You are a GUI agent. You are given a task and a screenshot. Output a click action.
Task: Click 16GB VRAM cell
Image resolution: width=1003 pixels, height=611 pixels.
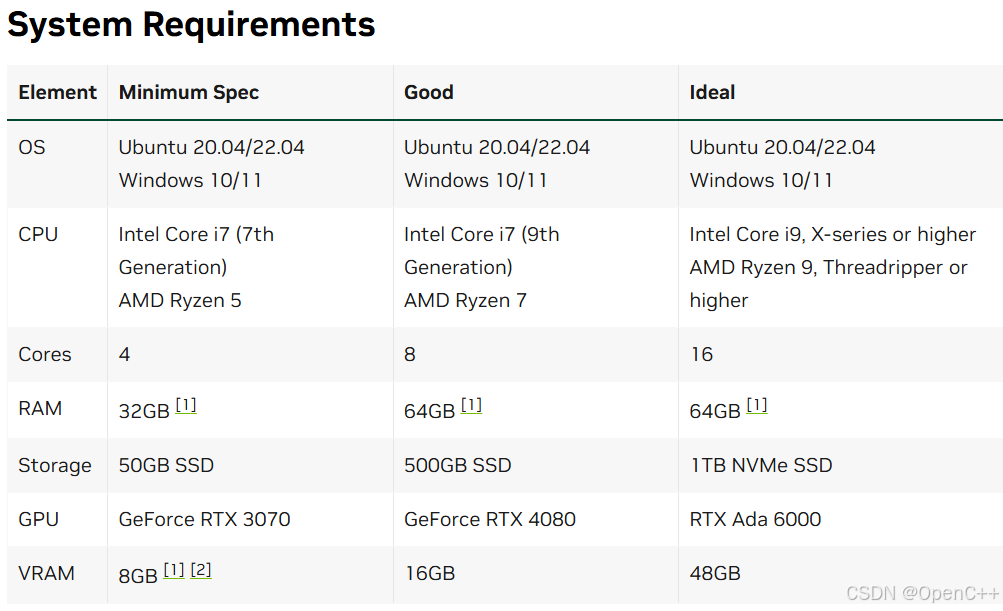pos(430,573)
